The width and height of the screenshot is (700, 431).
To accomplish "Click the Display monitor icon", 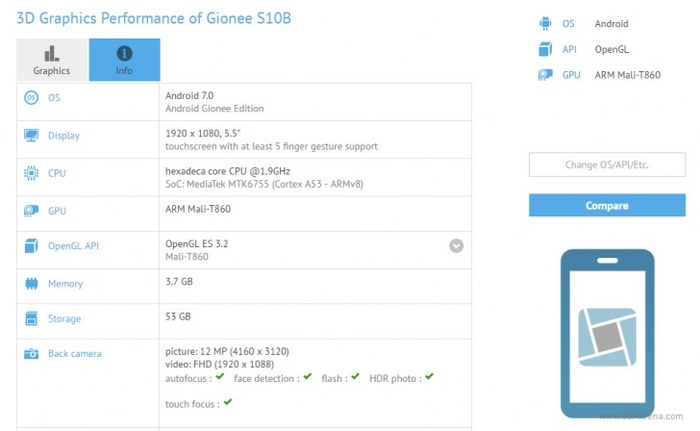I will (x=31, y=135).
